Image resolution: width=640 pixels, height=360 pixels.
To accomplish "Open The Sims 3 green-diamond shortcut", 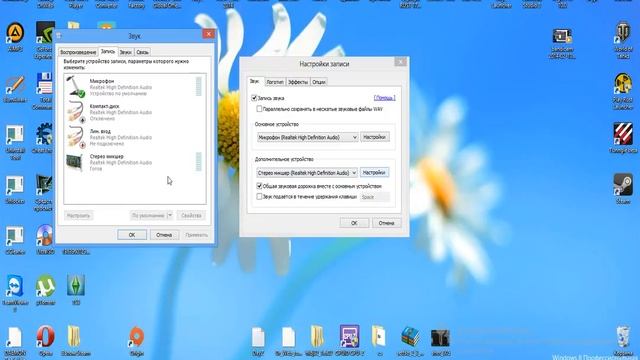I will (x=76, y=285).
